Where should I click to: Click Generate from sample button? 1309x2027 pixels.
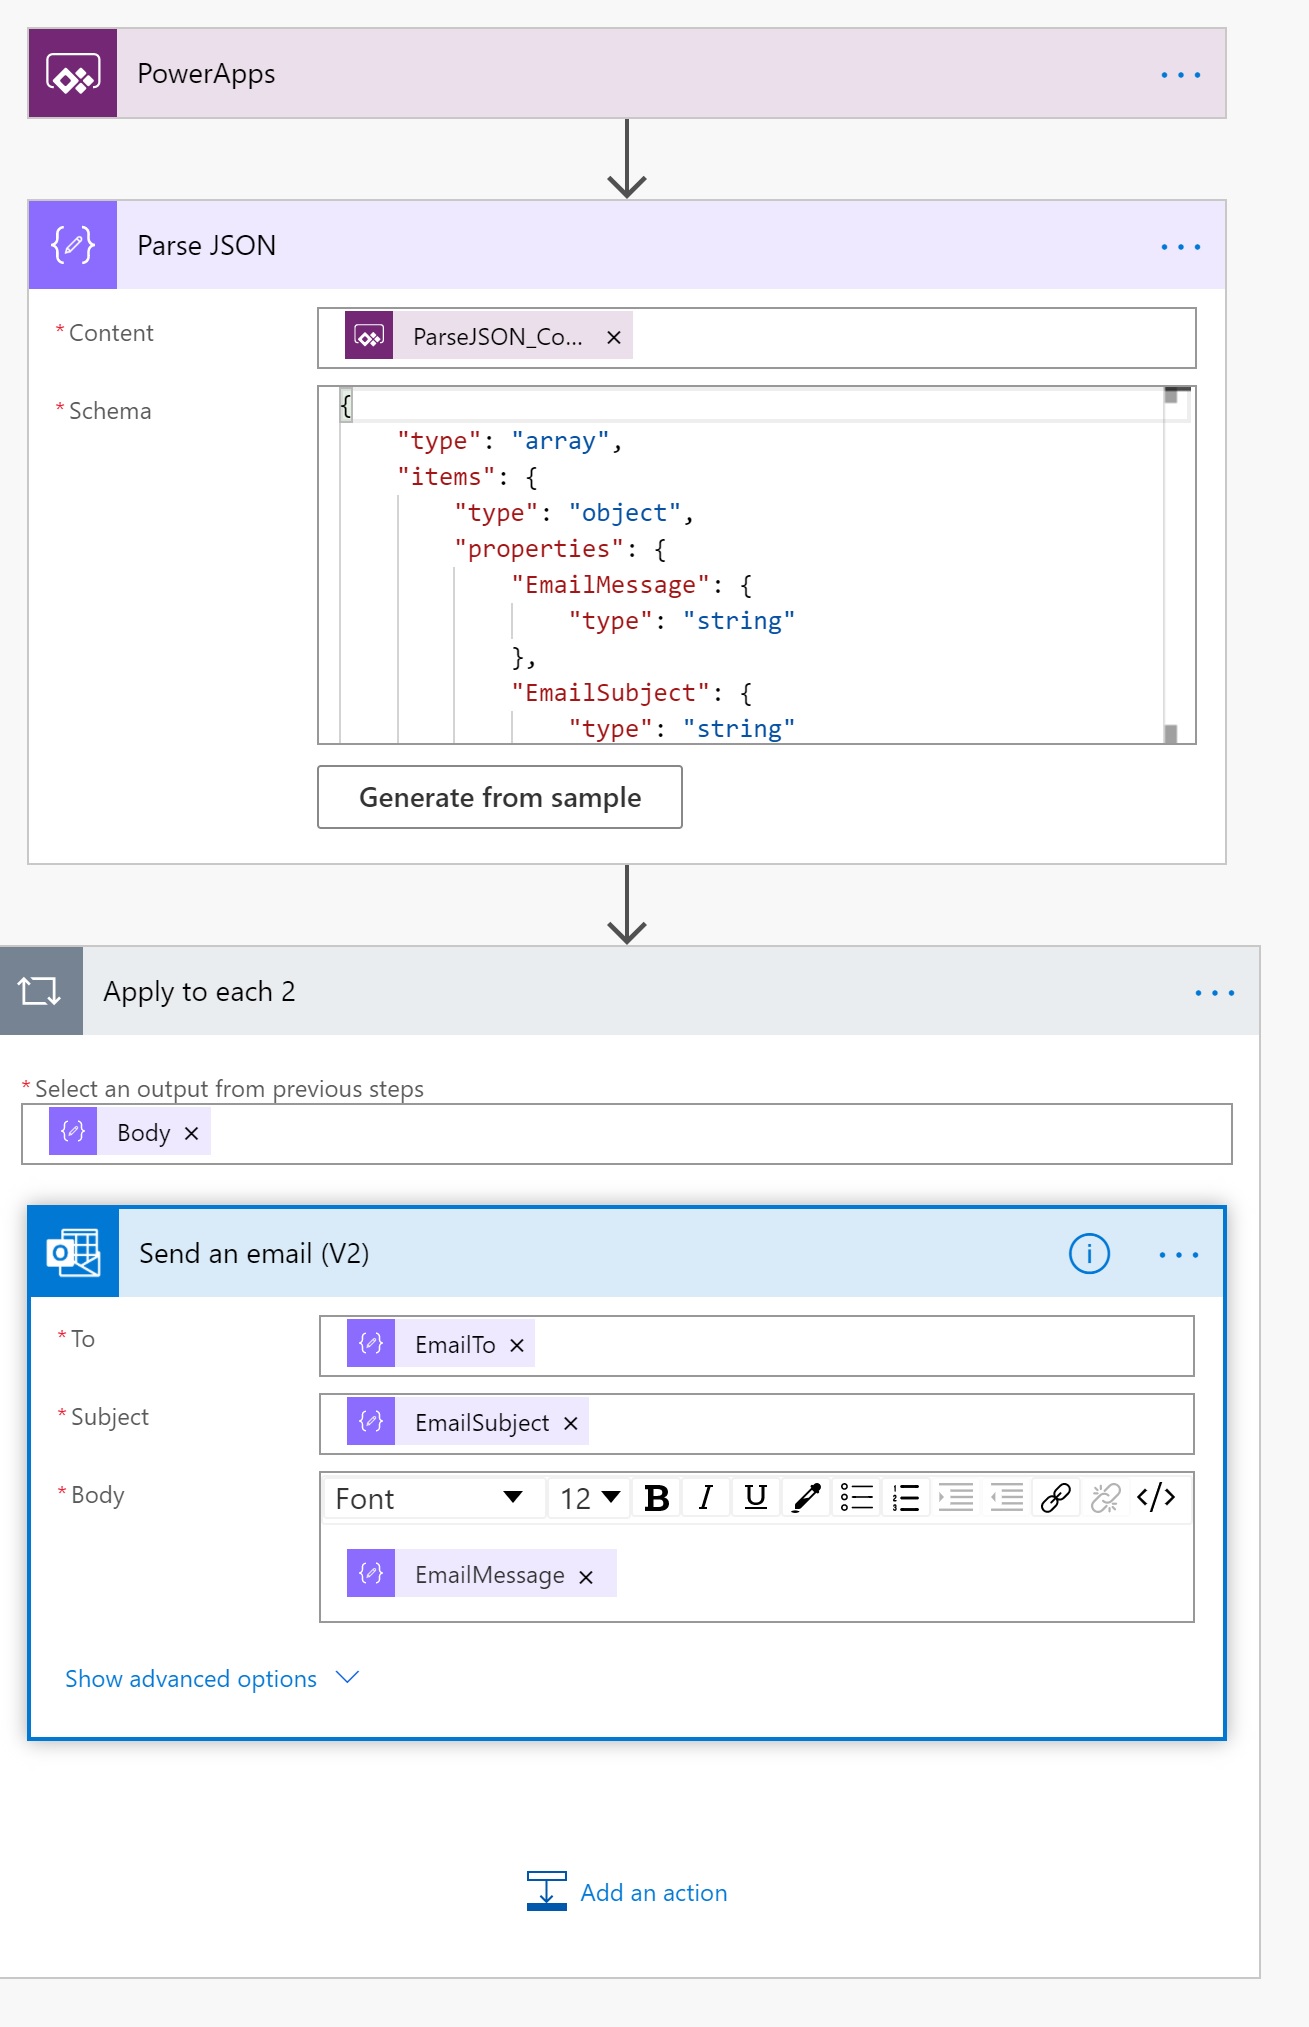500,798
